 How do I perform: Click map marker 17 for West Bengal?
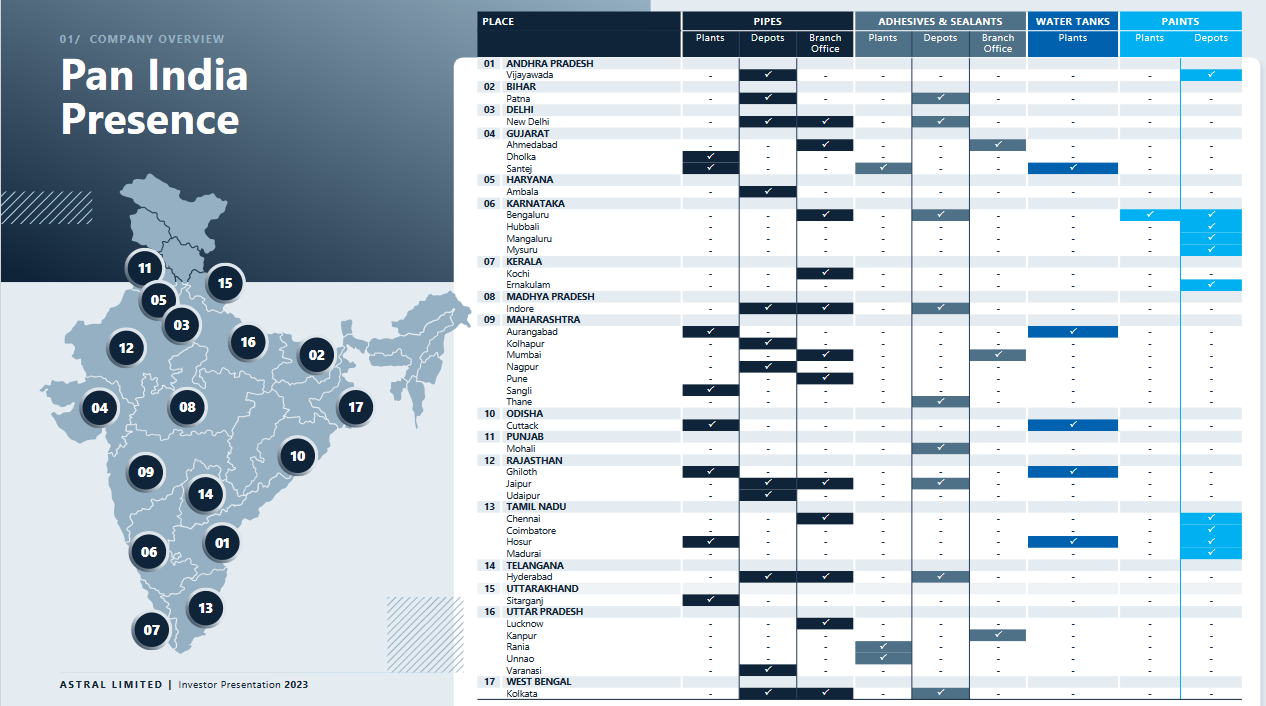click(x=355, y=407)
